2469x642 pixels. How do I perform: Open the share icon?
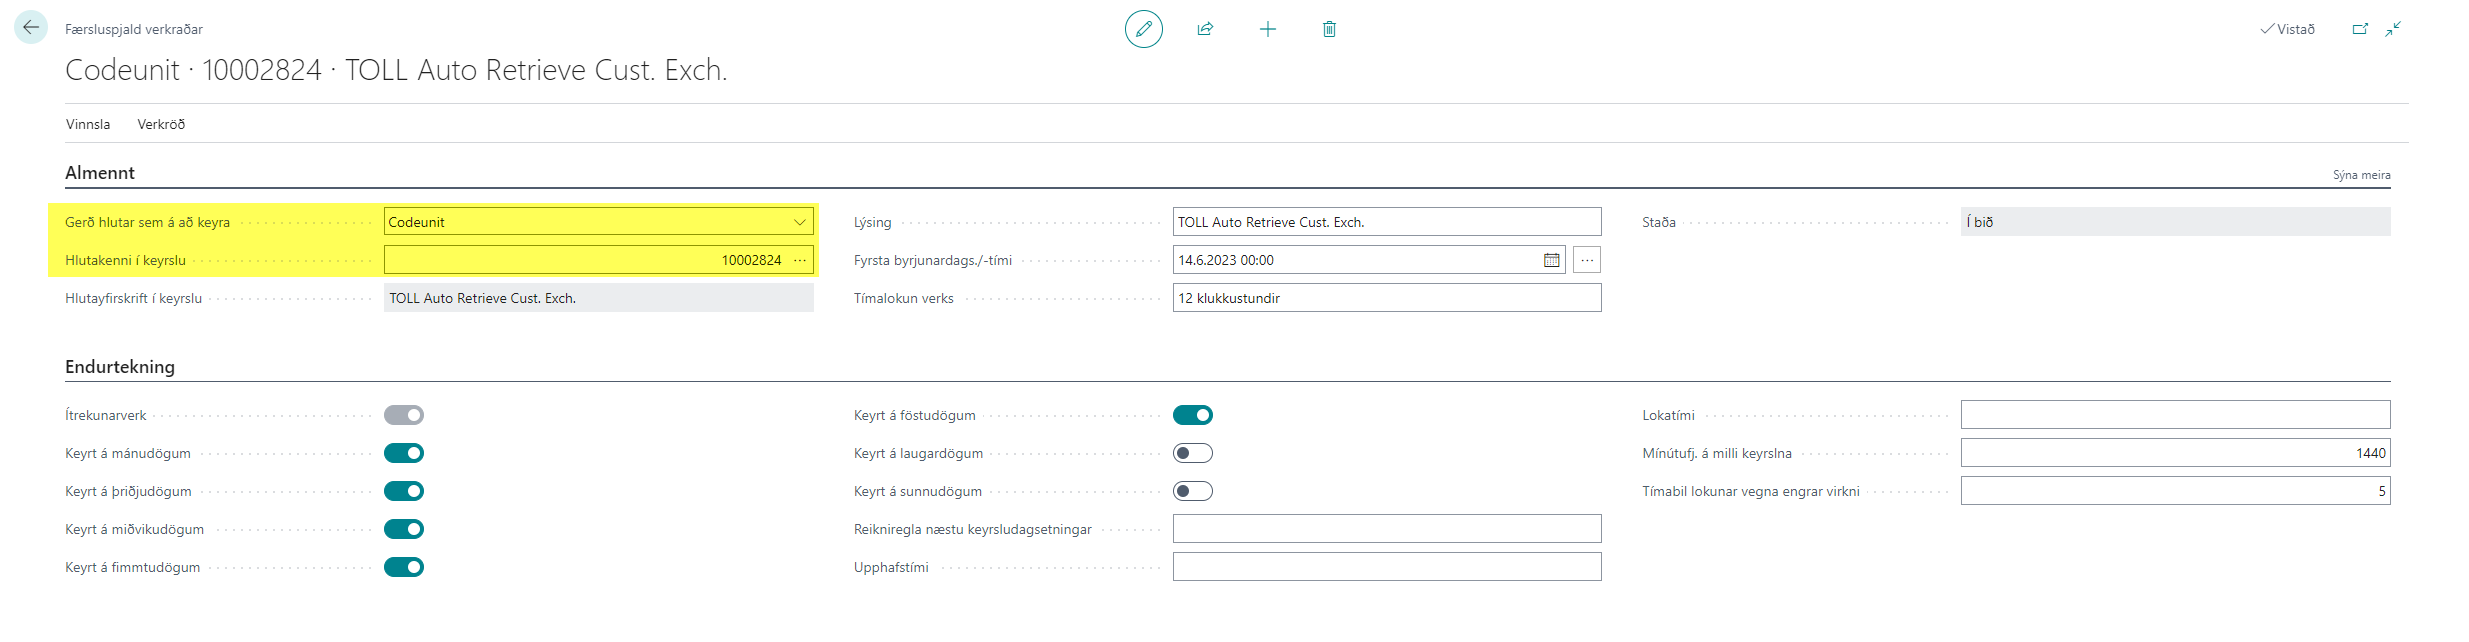1205,29
